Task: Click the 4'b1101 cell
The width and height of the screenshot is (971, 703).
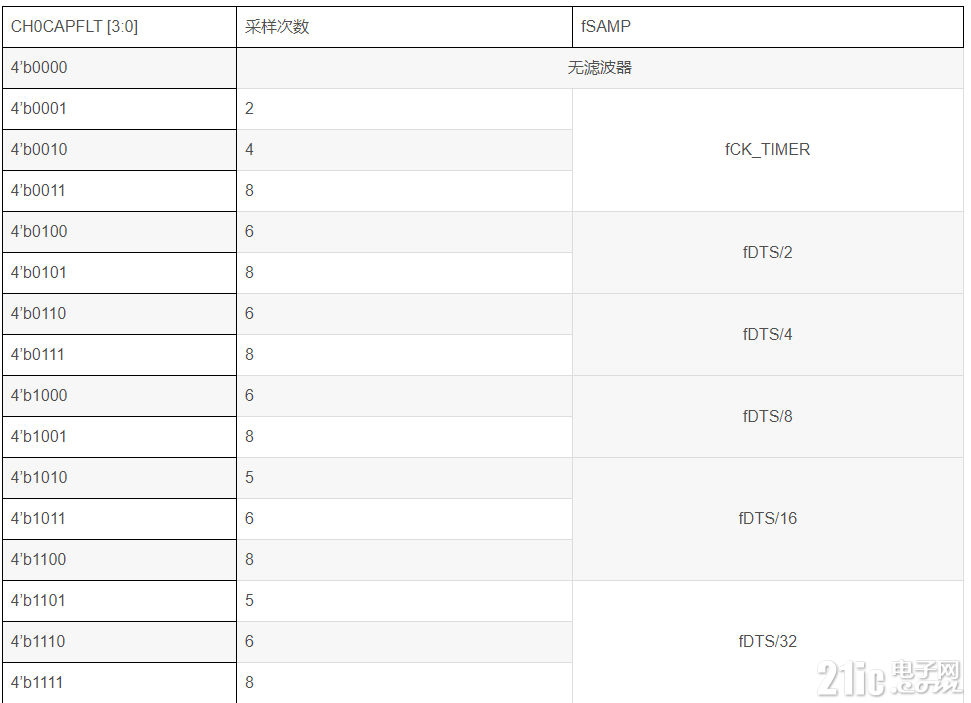Action: point(120,601)
